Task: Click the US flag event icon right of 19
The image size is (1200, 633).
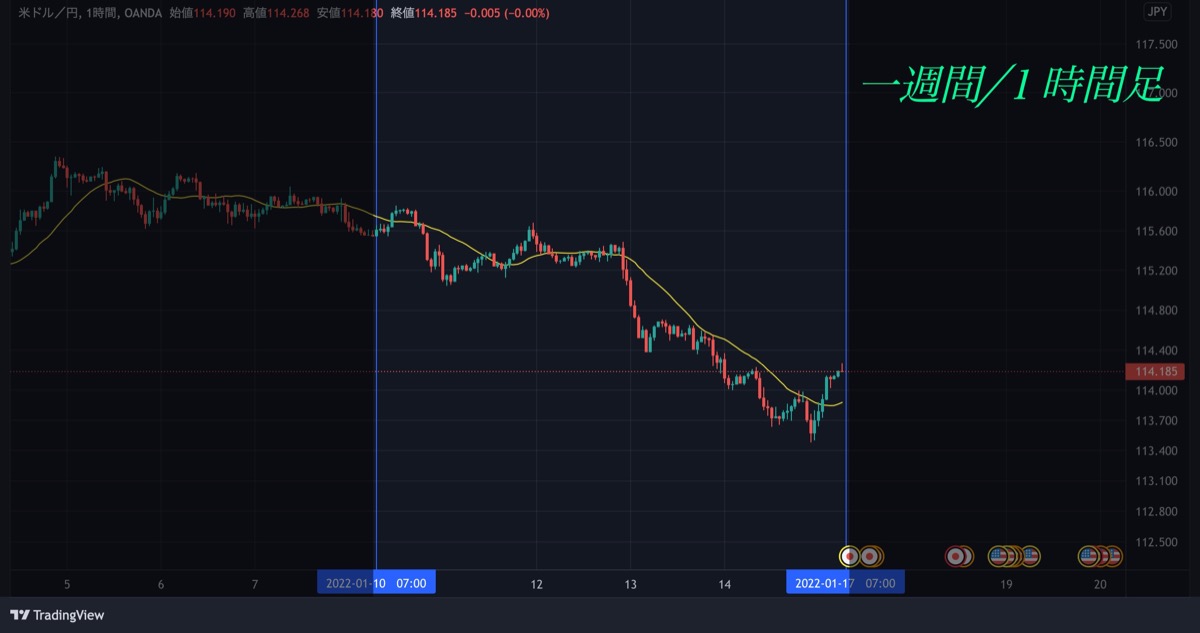Action: coord(1030,555)
